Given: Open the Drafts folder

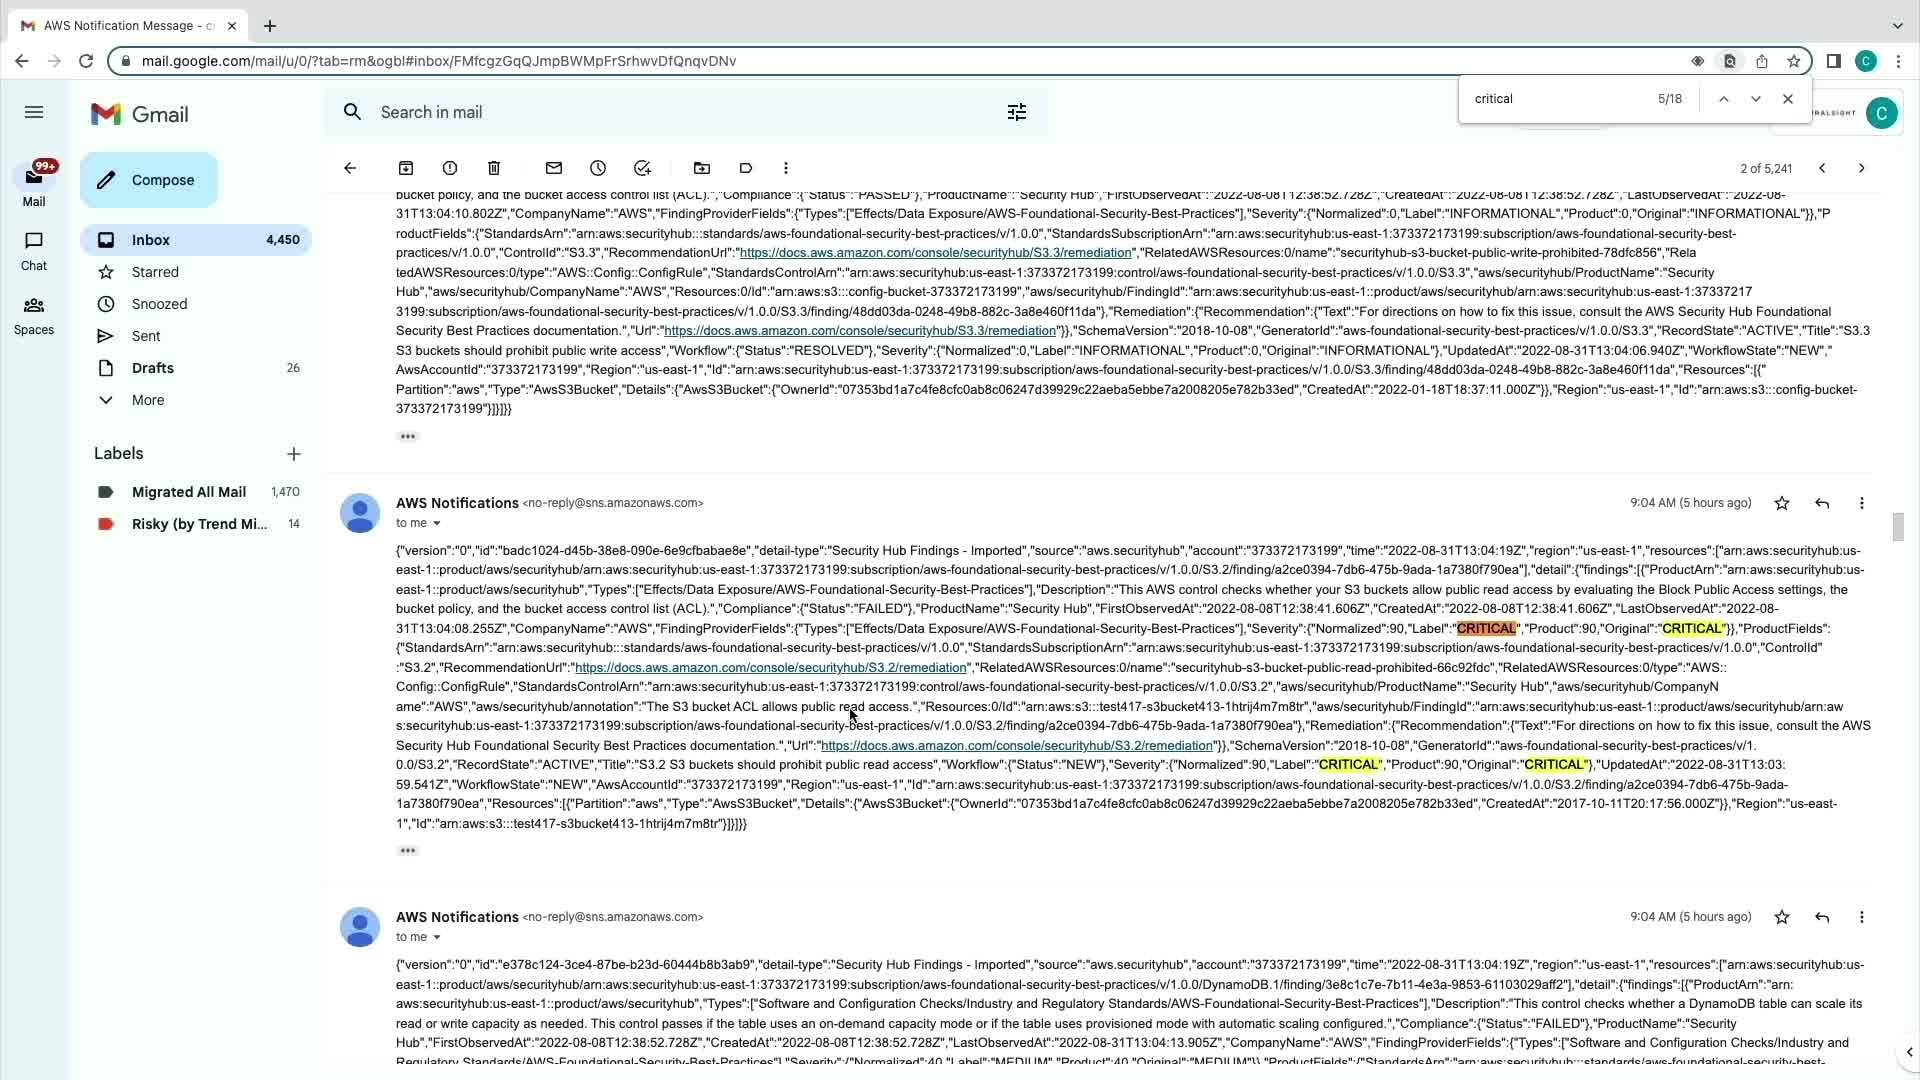Looking at the screenshot, I should [x=153, y=368].
